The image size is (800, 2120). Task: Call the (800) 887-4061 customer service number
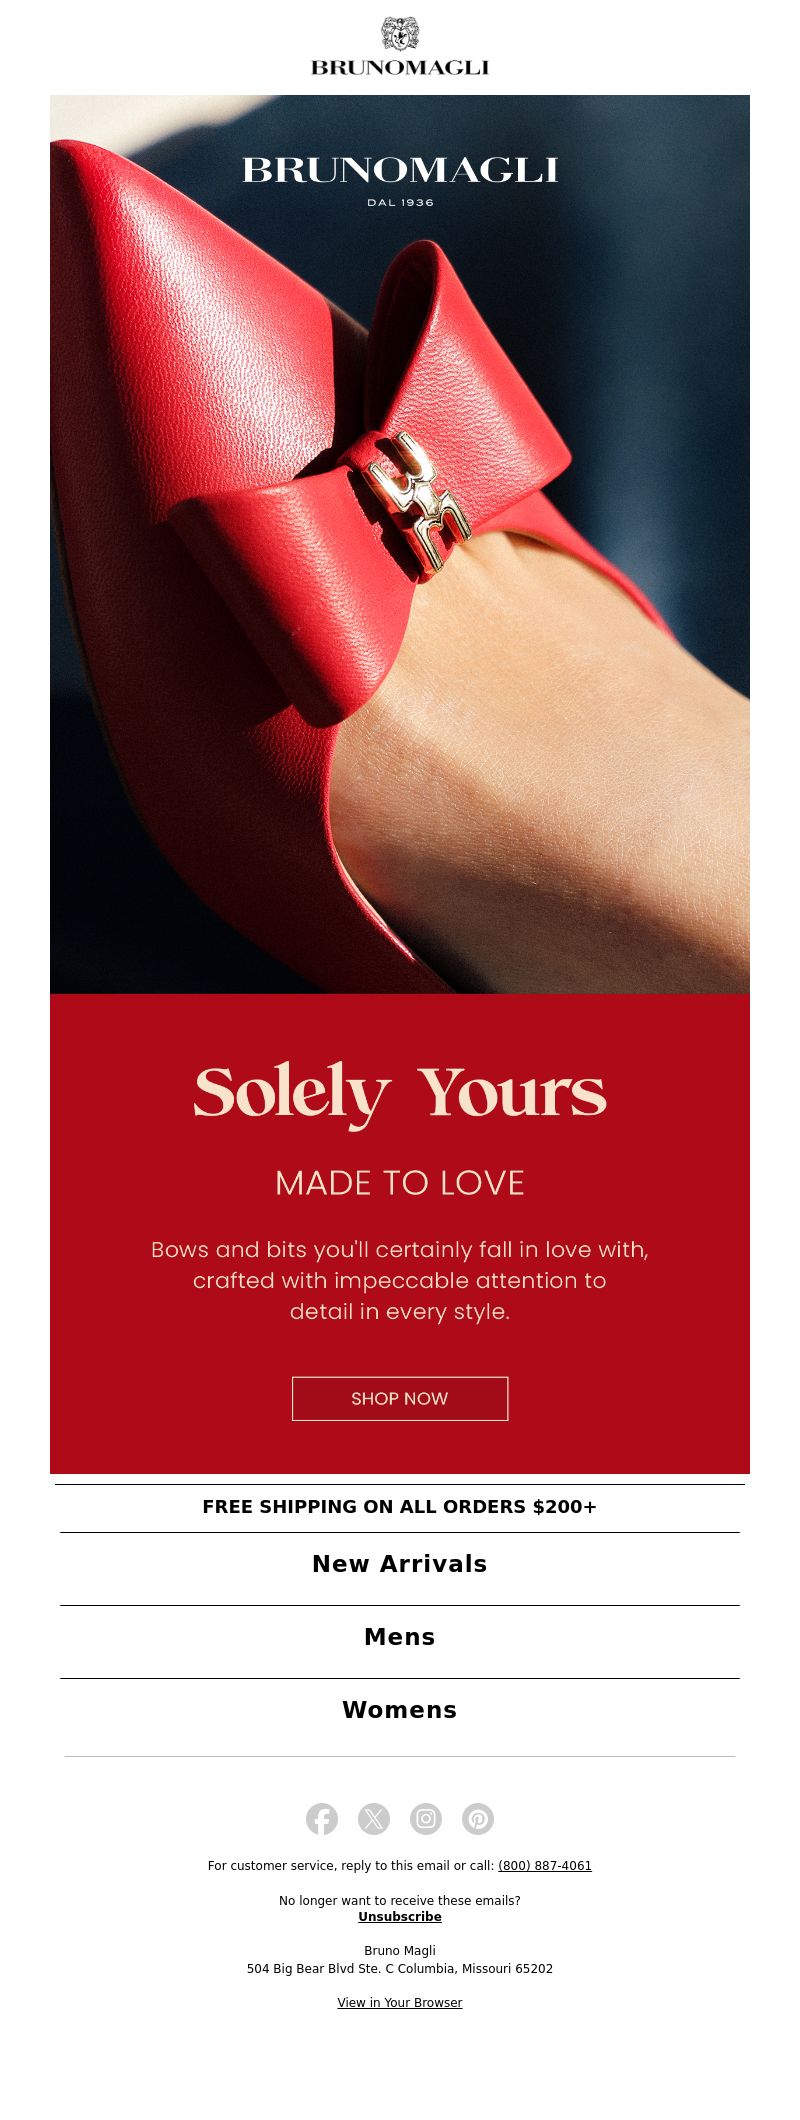(545, 1865)
